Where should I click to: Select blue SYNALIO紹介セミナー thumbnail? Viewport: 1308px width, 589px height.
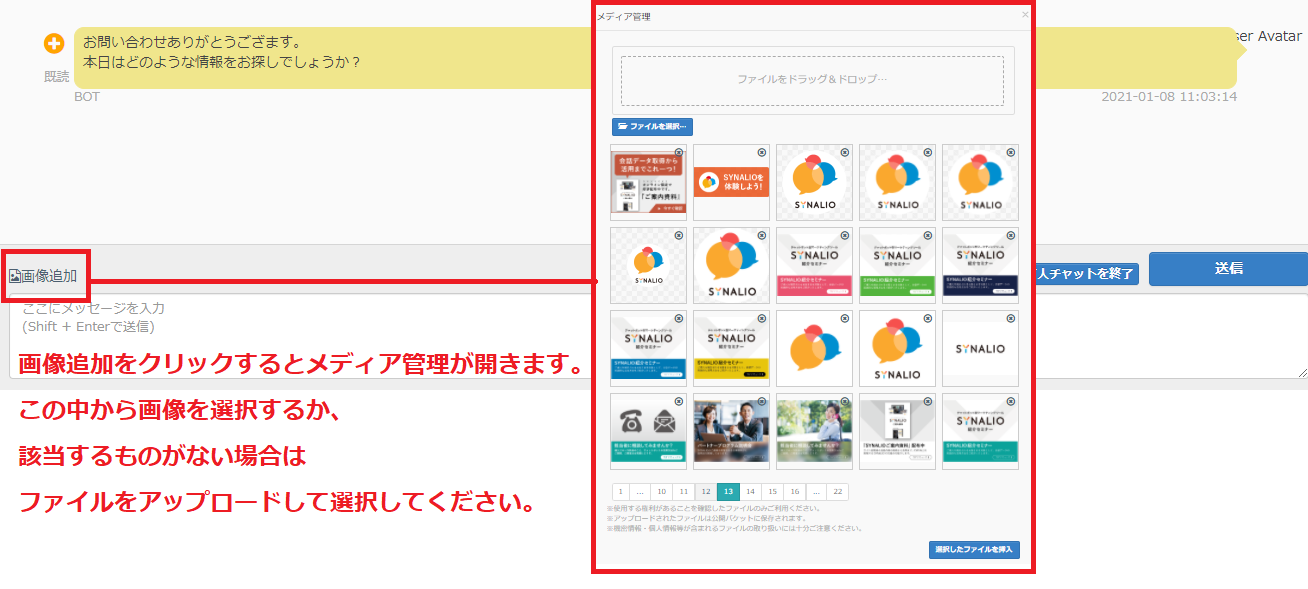[x=648, y=349]
